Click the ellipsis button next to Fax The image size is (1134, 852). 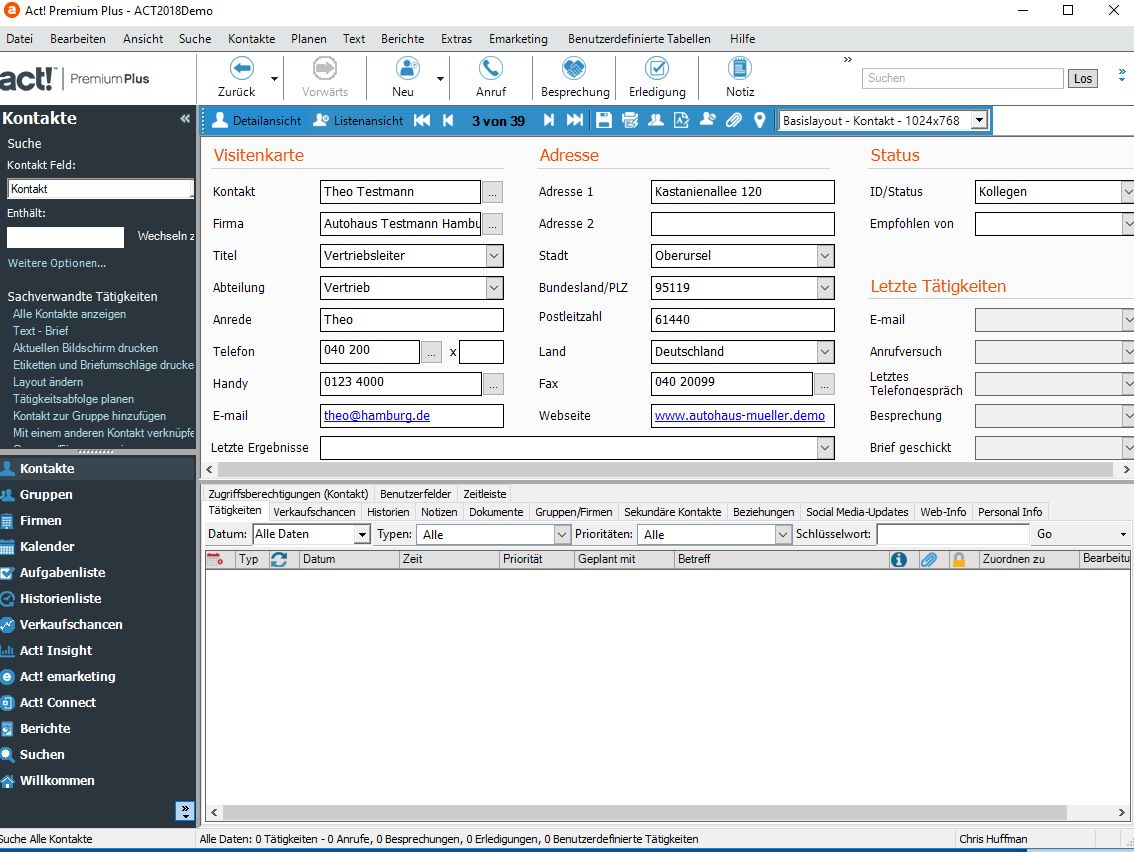click(x=824, y=384)
